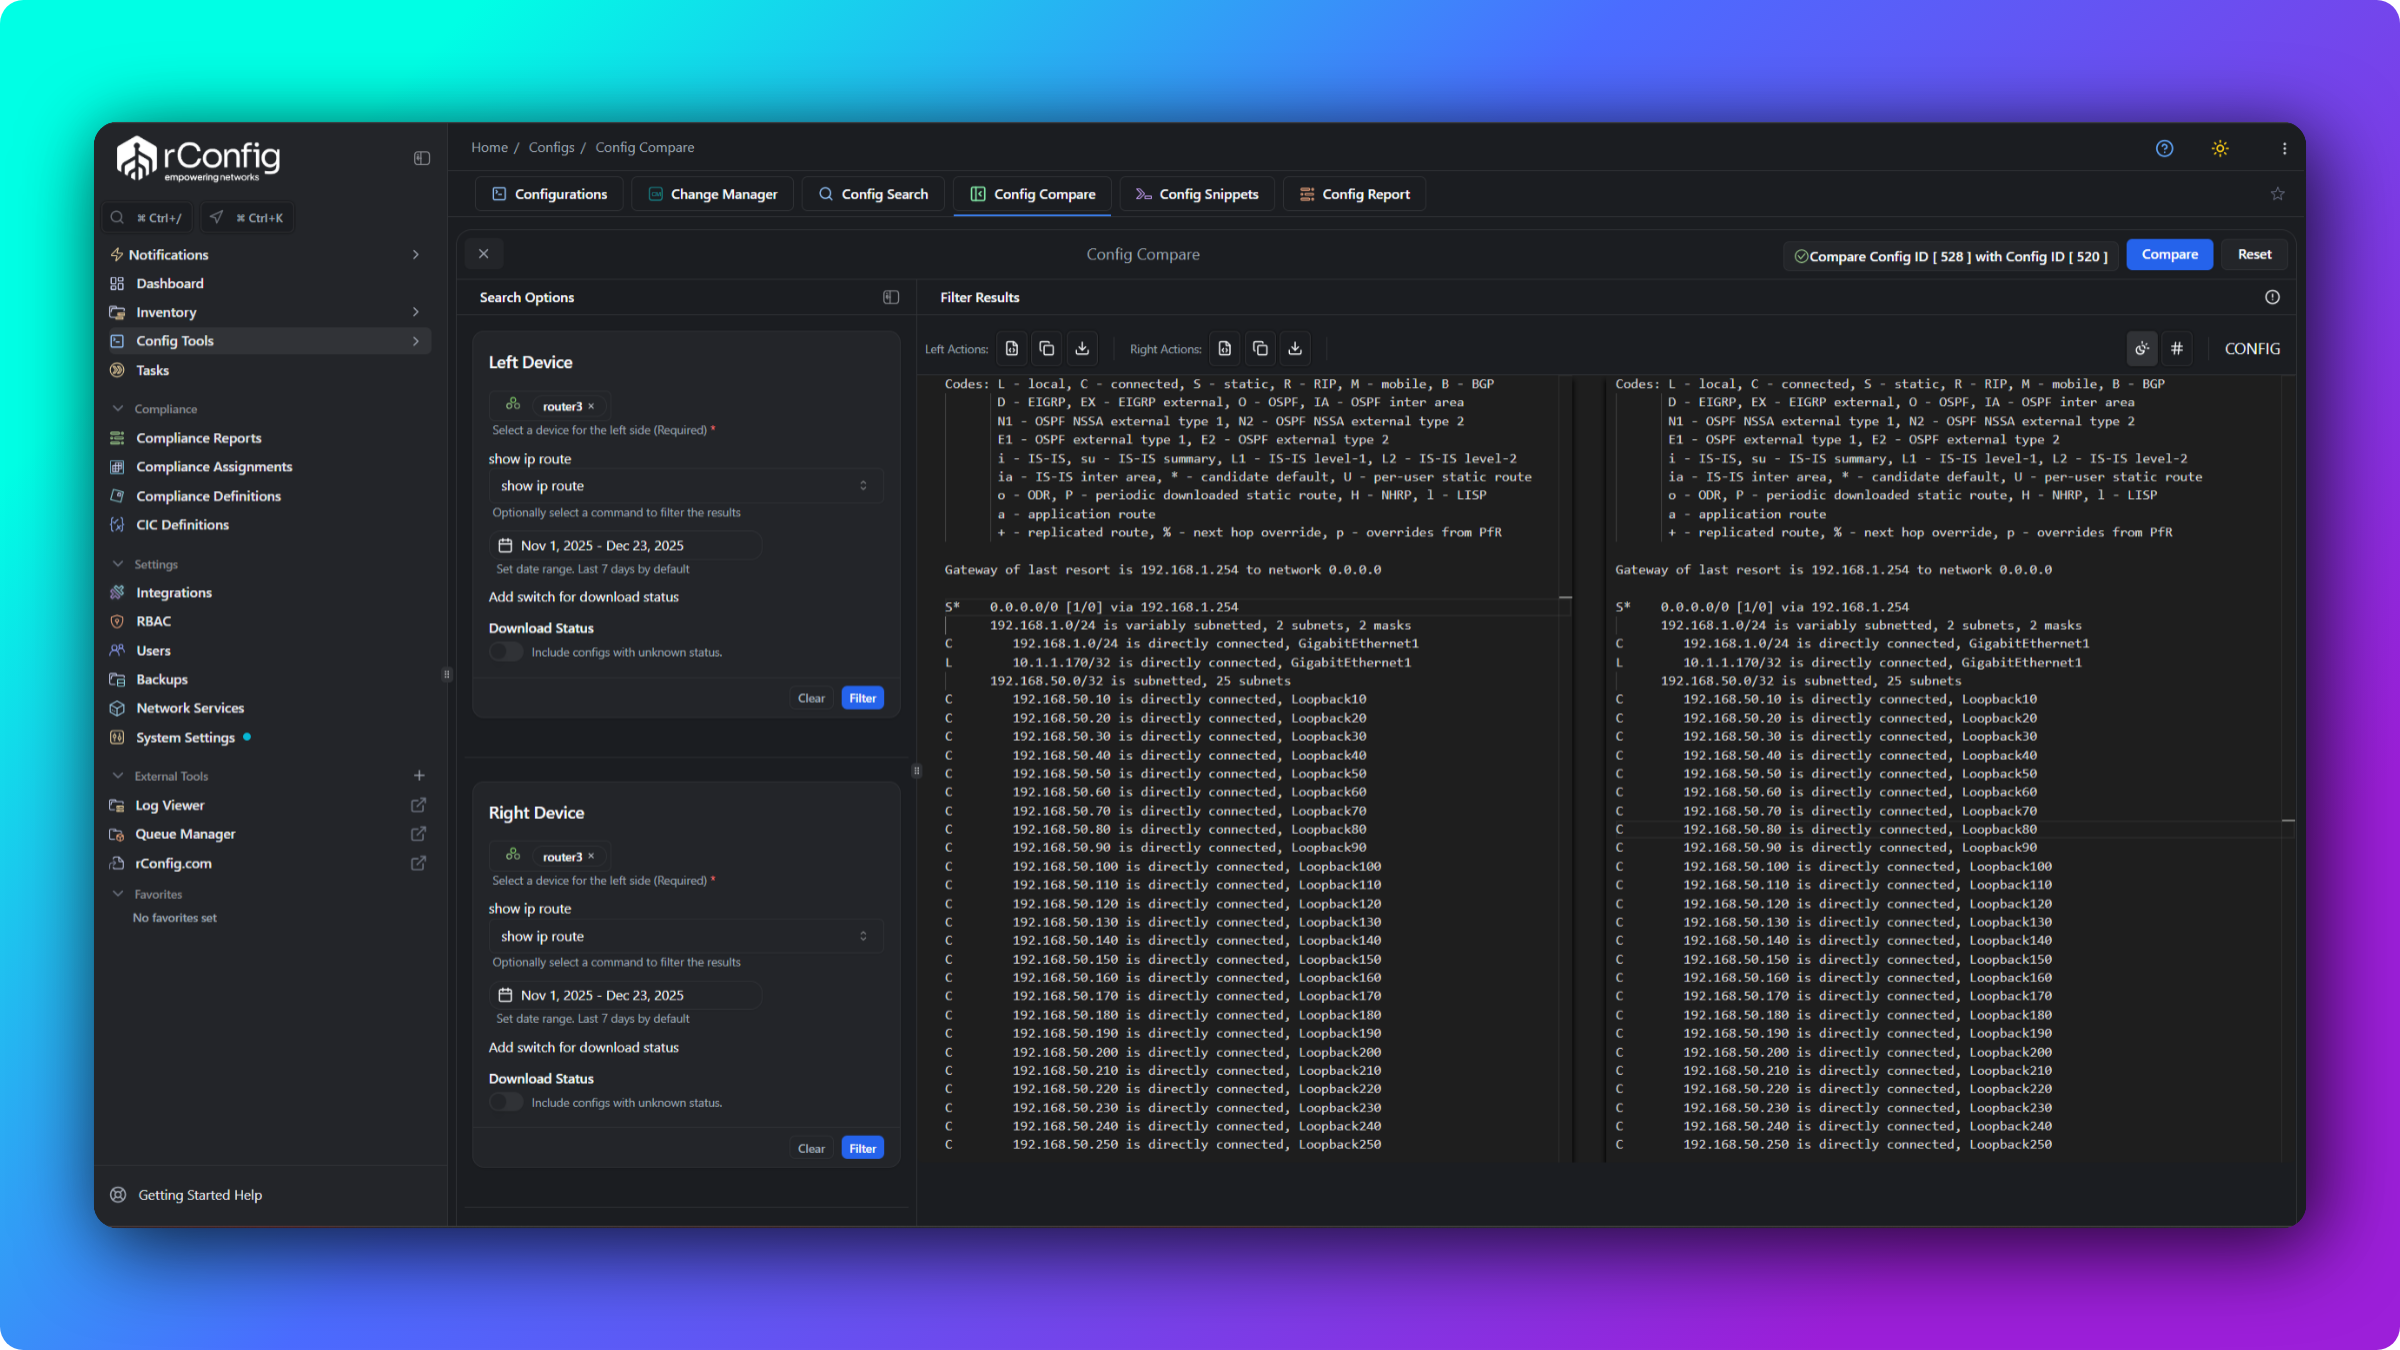Open the help question mark icon
2400x1350 pixels.
[x=2164, y=148]
